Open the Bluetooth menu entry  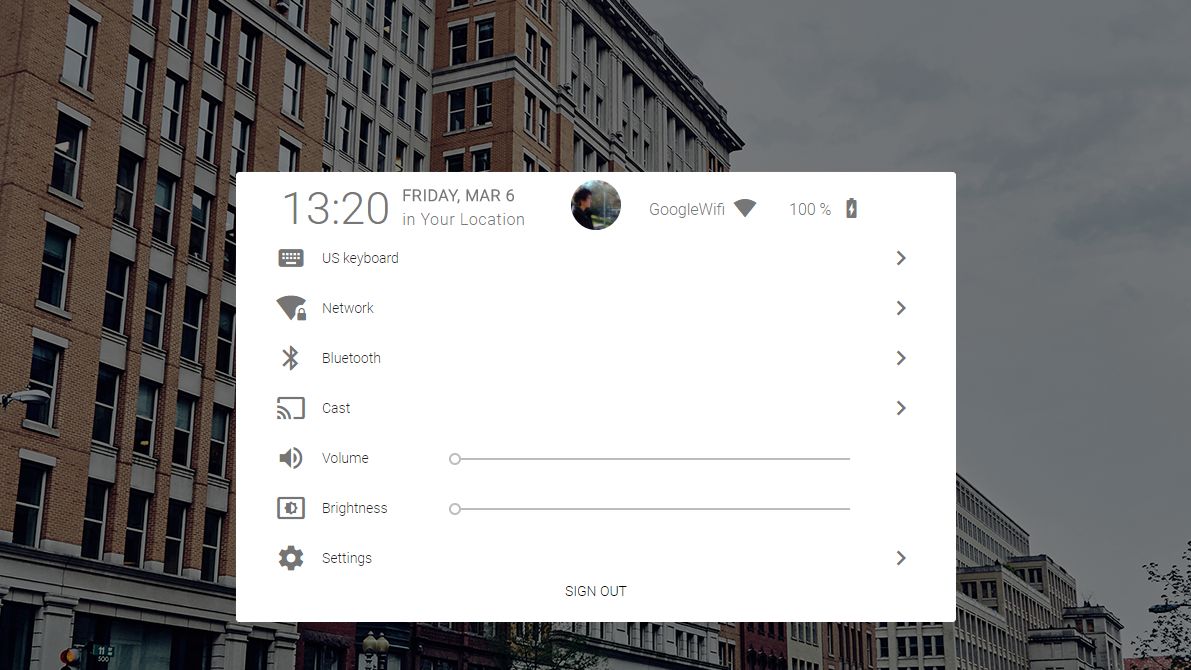tap(596, 358)
